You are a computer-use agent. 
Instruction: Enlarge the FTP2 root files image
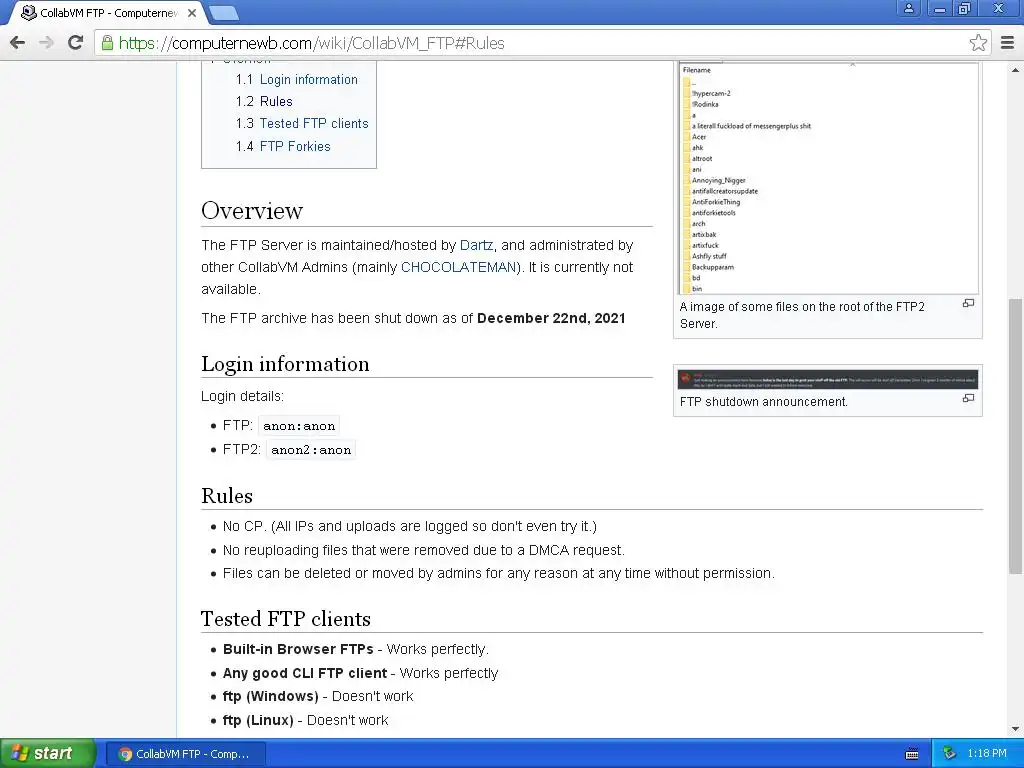click(968, 303)
